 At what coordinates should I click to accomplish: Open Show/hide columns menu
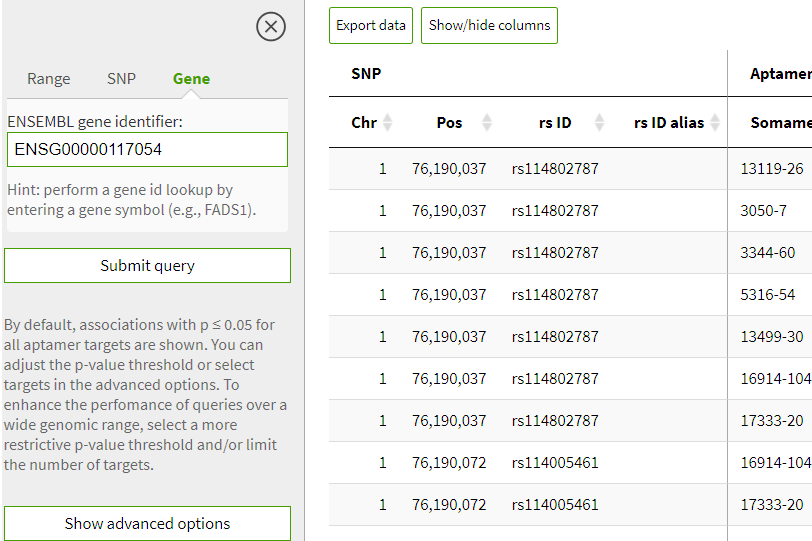(489, 26)
